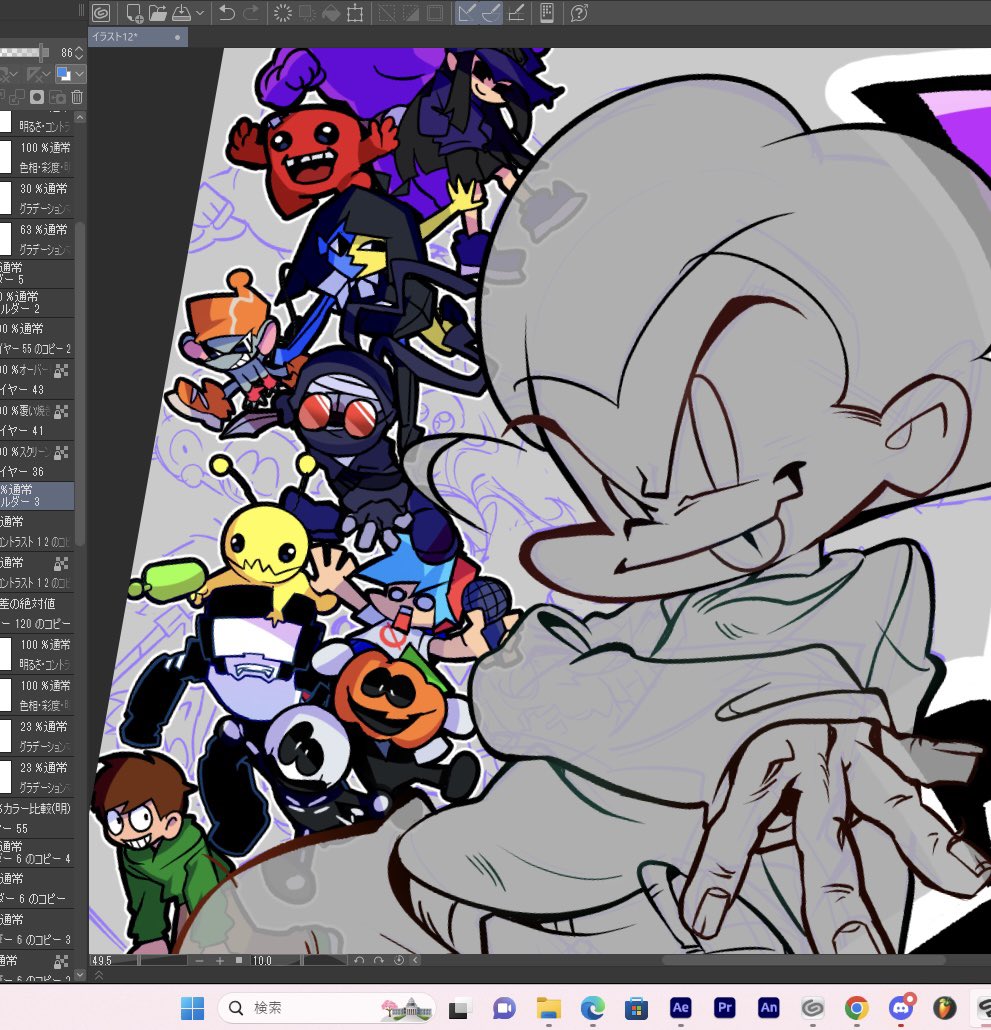Undo the last action
The width and height of the screenshot is (991, 1030).
click(227, 12)
